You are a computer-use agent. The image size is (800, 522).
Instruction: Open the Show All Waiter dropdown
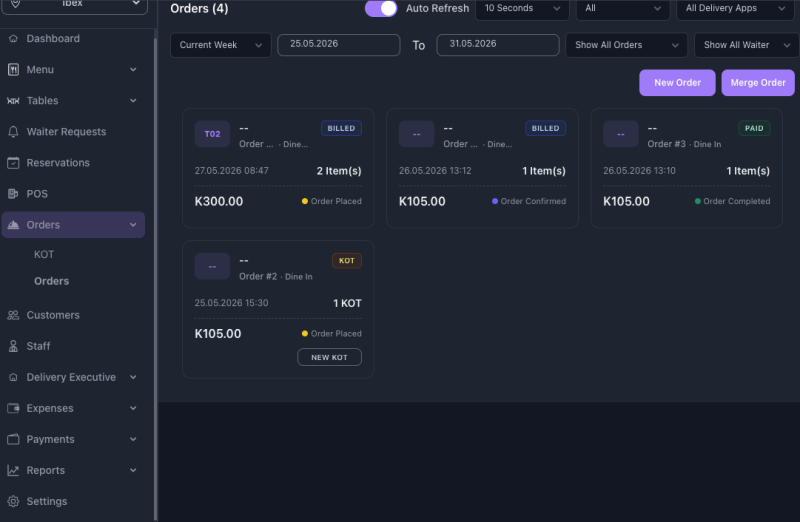point(747,45)
